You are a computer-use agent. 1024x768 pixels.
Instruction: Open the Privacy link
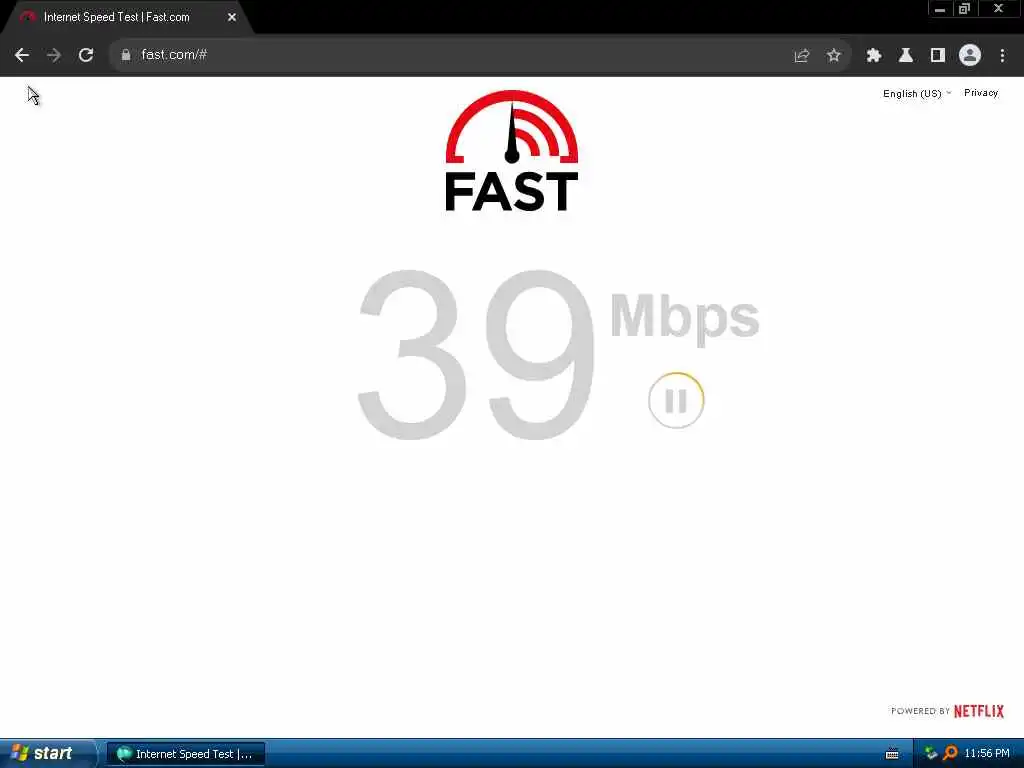click(x=981, y=93)
